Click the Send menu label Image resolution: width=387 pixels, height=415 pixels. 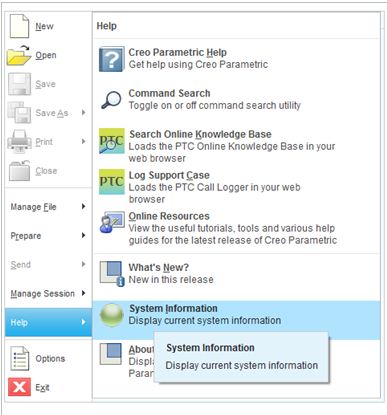[21, 265]
